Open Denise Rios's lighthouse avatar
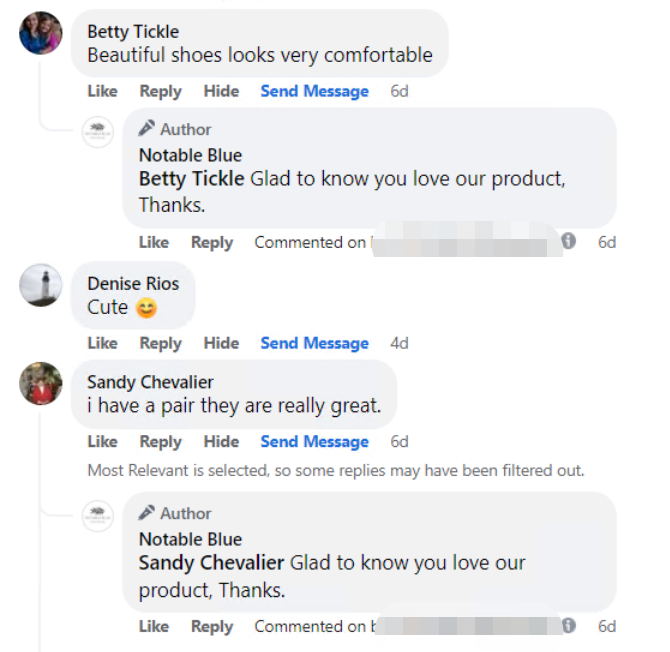Image resolution: width=670 pixels, height=652 pixels. coord(41,285)
